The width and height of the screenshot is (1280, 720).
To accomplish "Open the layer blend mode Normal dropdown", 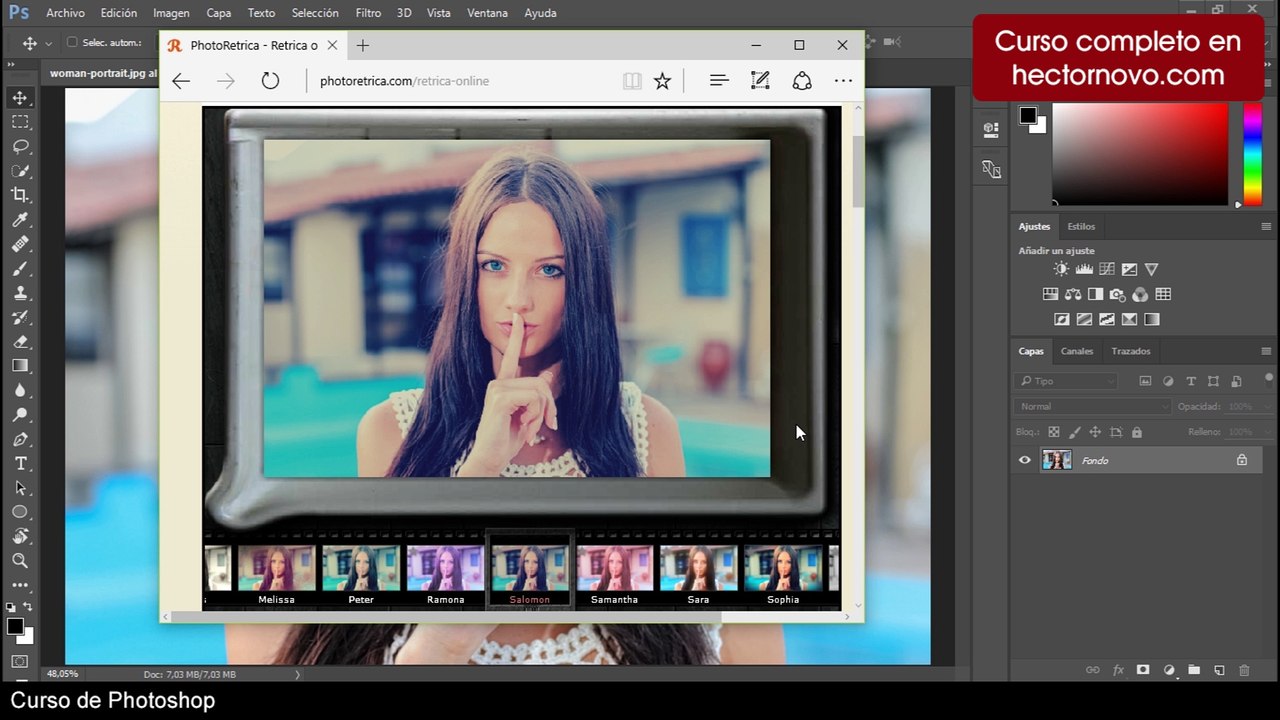I will tap(1092, 406).
